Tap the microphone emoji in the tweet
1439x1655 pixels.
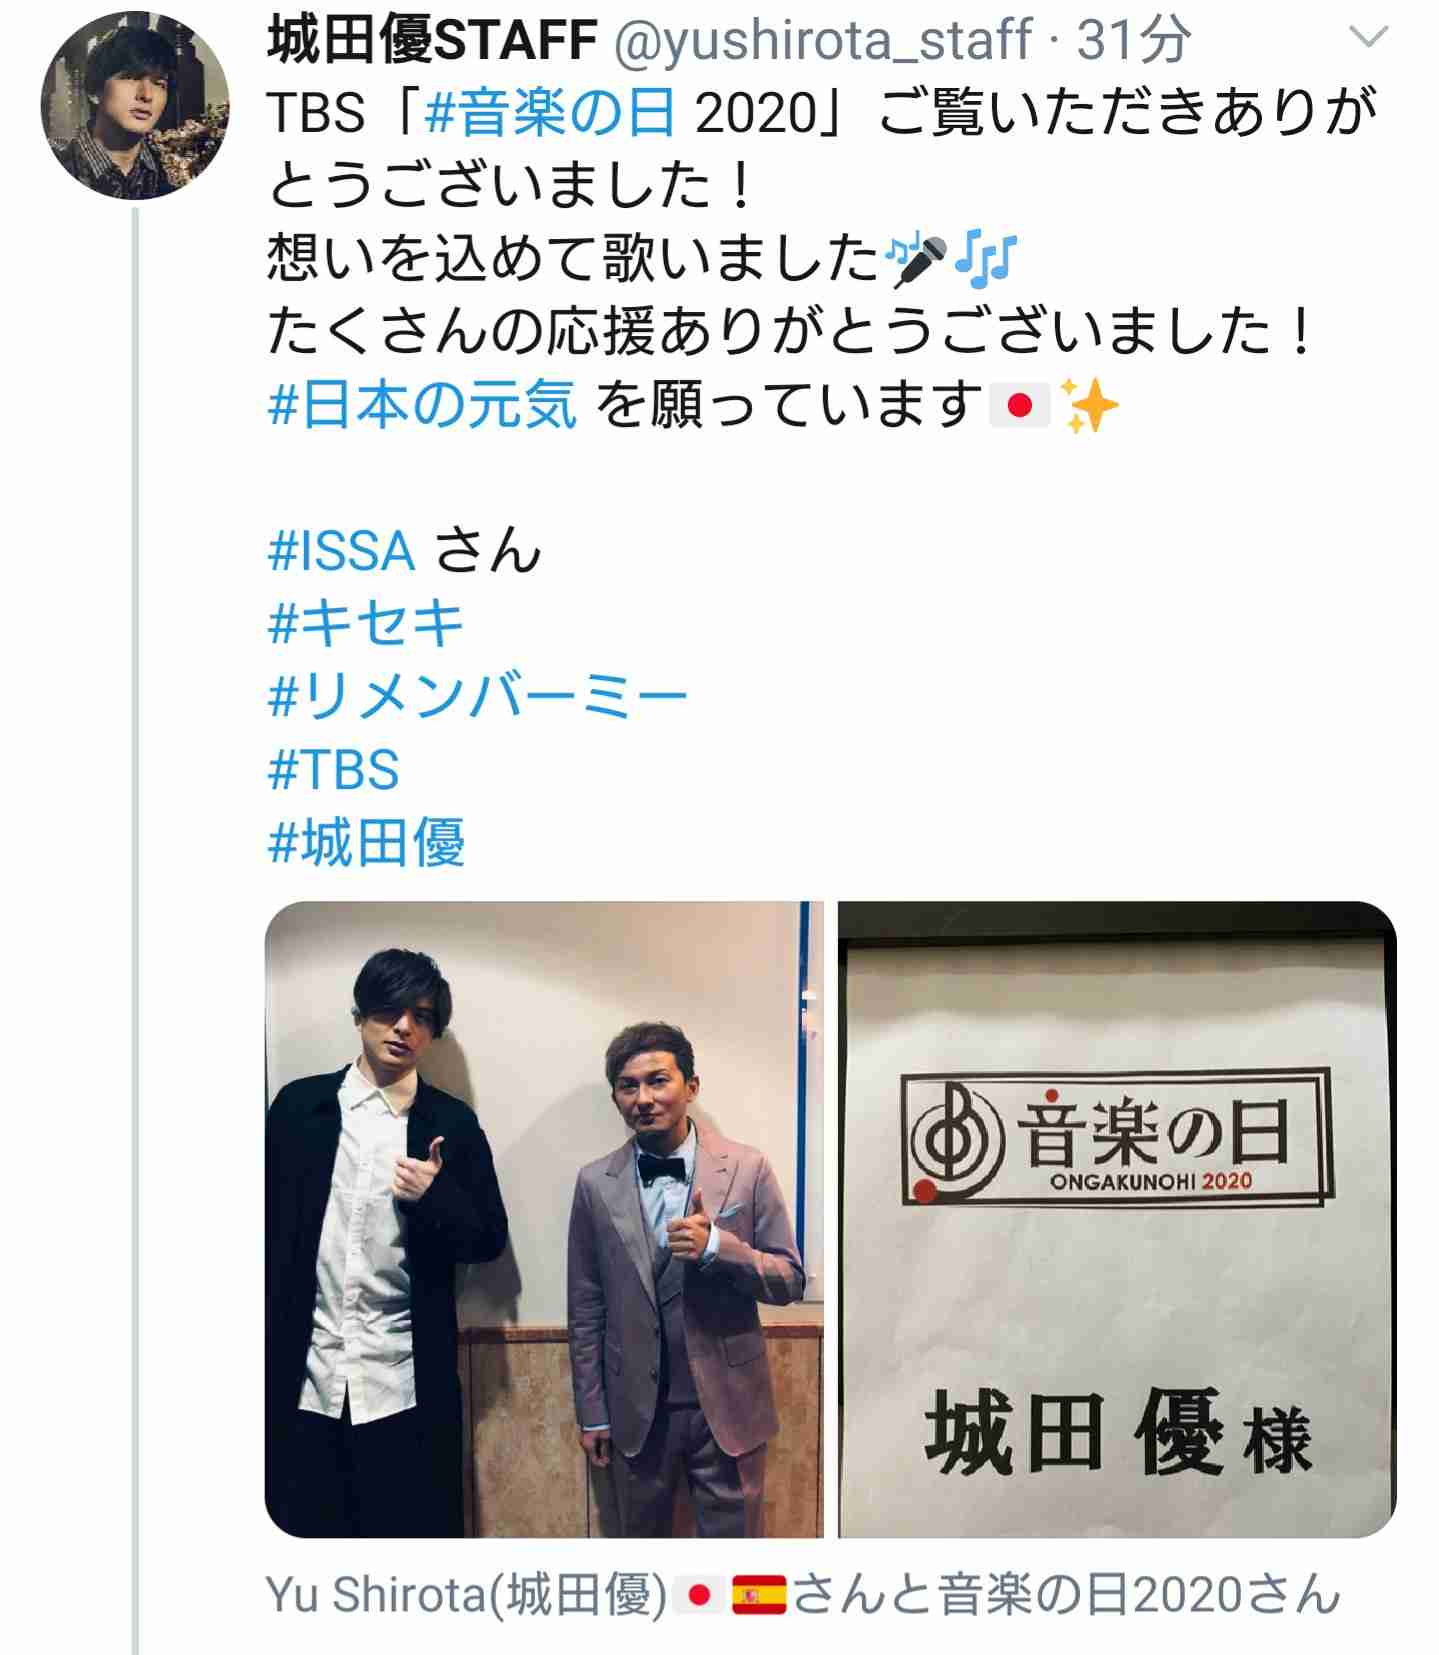pos(918,260)
